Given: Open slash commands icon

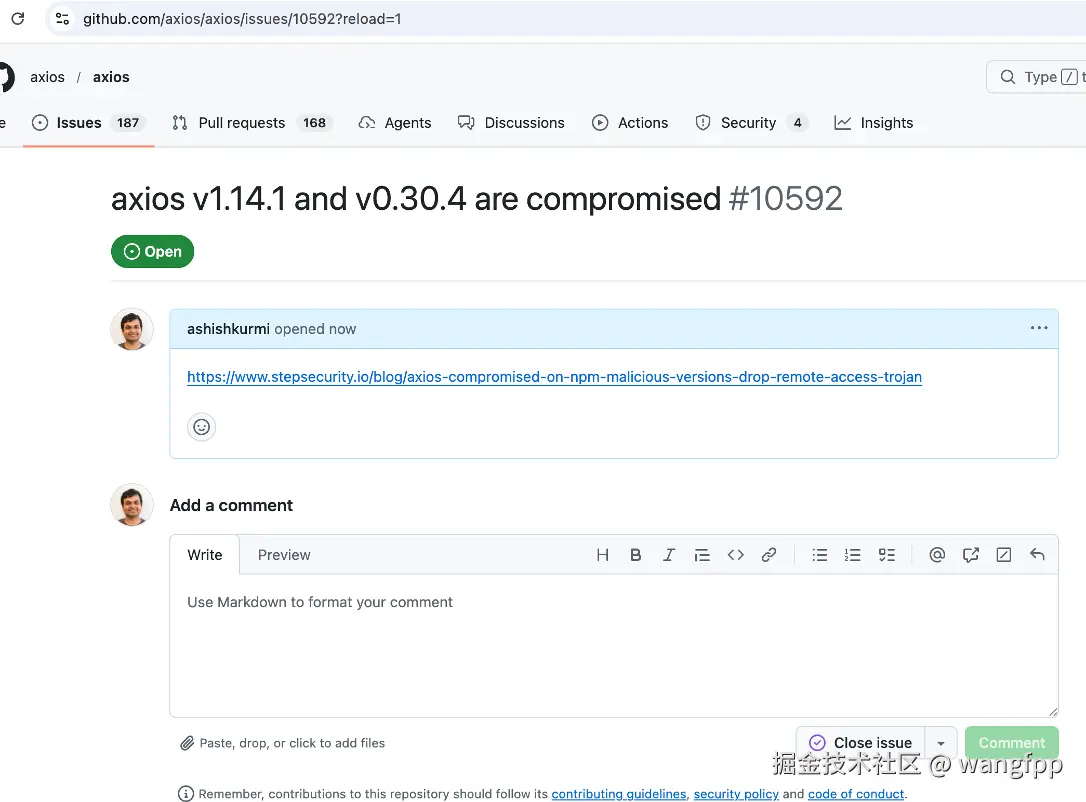Looking at the screenshot, I should pyautogui.click(x=1004, y=555).
